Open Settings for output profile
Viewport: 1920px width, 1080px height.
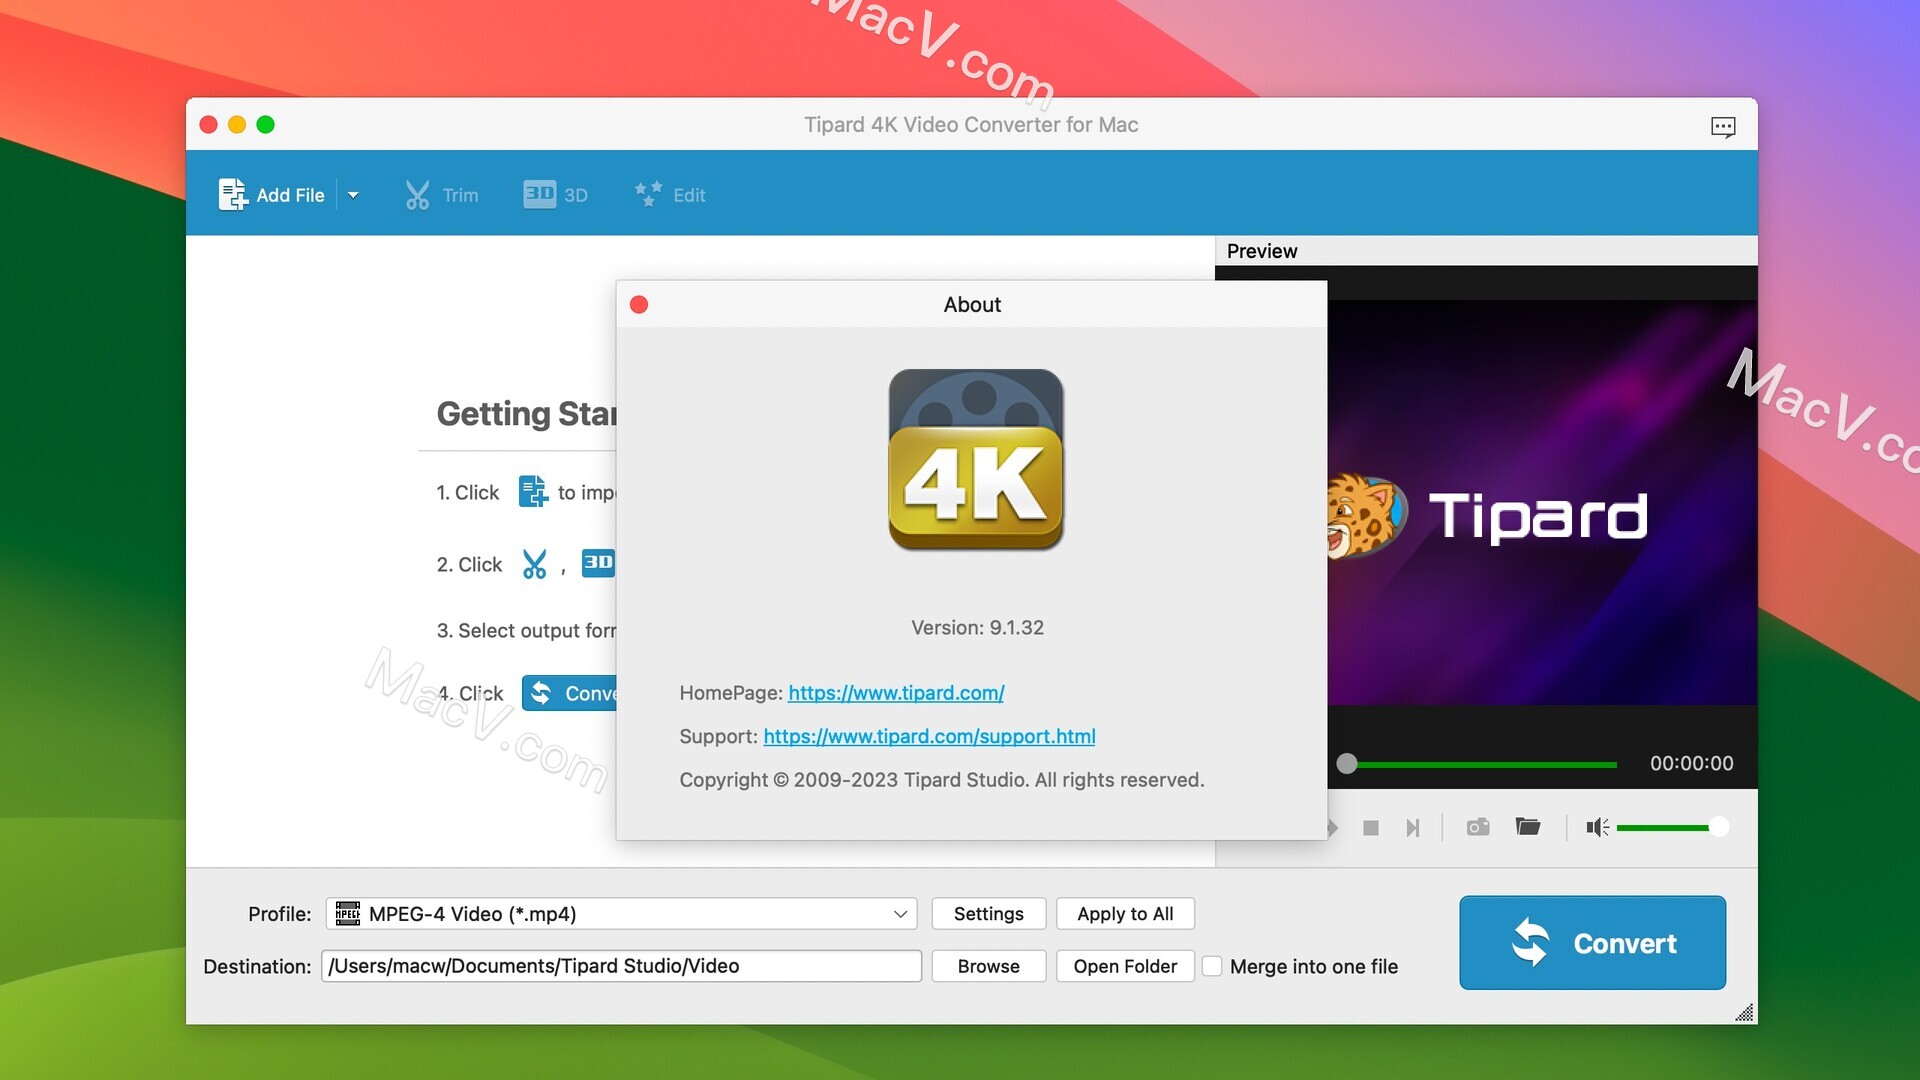tap(988, 911)
